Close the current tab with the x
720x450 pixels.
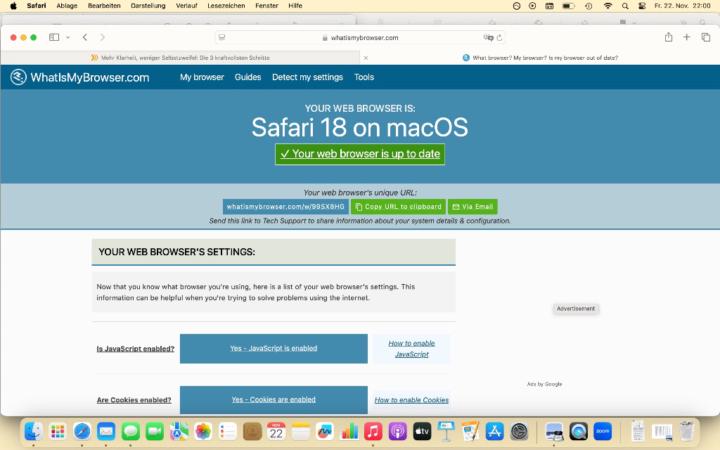pos(366,58)
